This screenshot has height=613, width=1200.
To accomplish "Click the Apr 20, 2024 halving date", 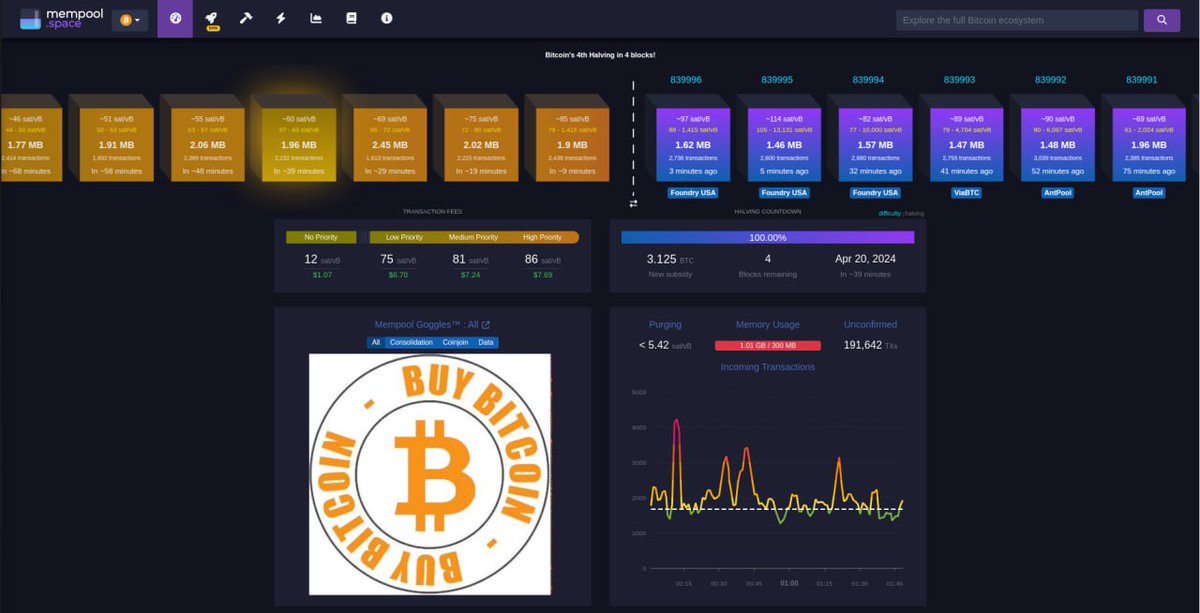I will pos(865,258).
